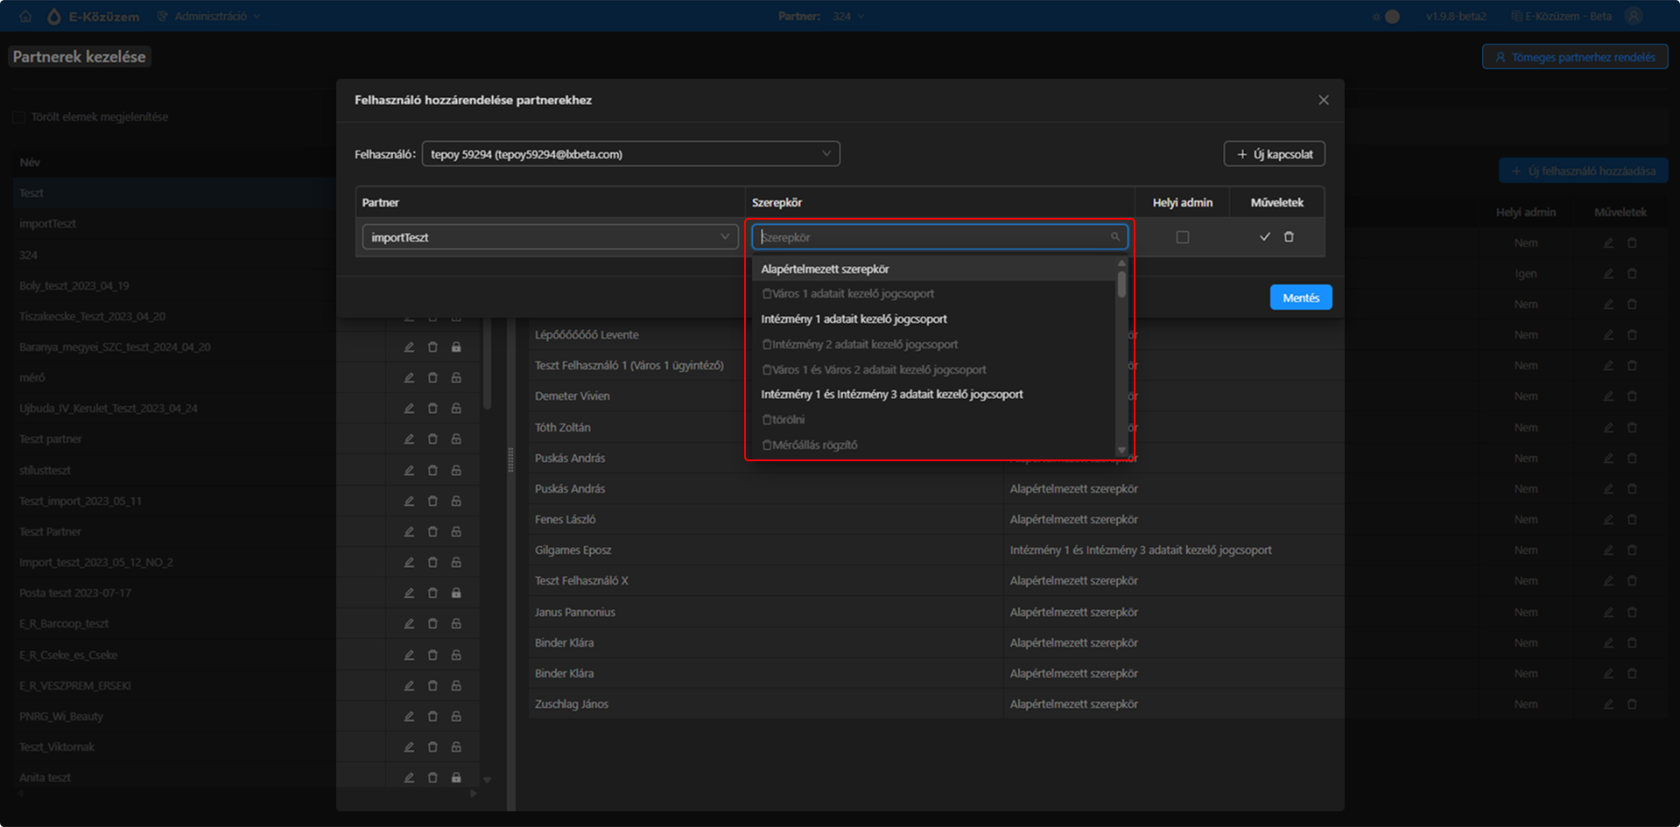This screenshot has height=827, width=1680.
Task: Select Tiszakecske_Teszt_2023_04_20 partner
Action: coord(92,316)
